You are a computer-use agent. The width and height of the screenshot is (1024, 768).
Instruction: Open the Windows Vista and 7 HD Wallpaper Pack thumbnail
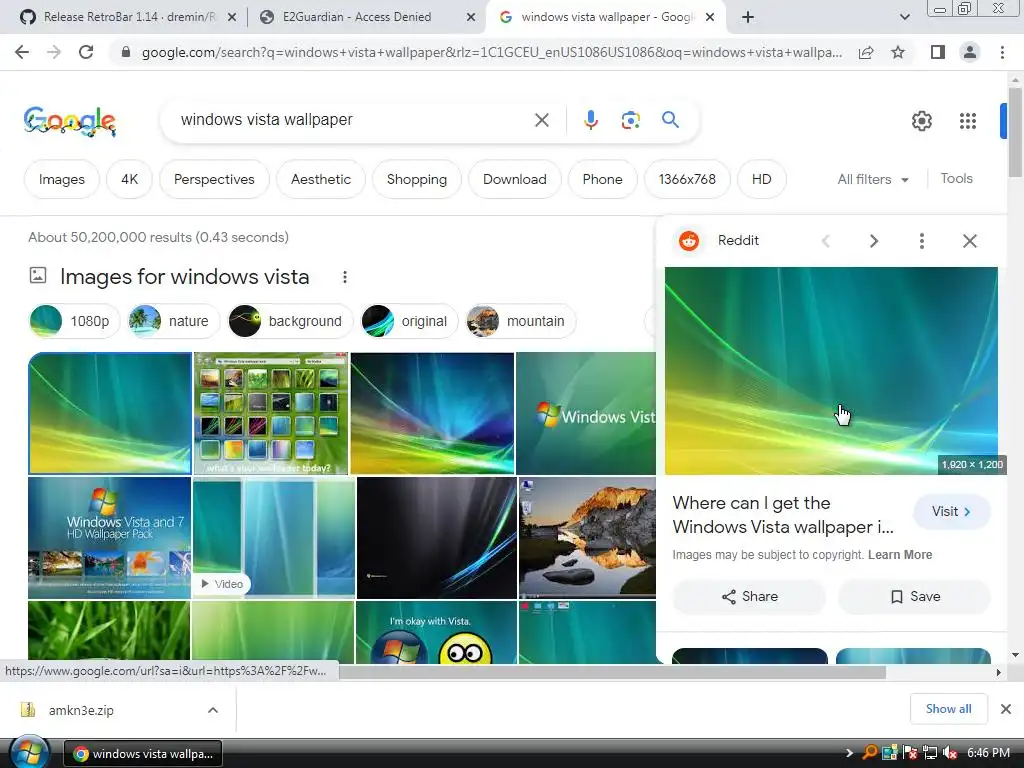[x=110, y=537]
